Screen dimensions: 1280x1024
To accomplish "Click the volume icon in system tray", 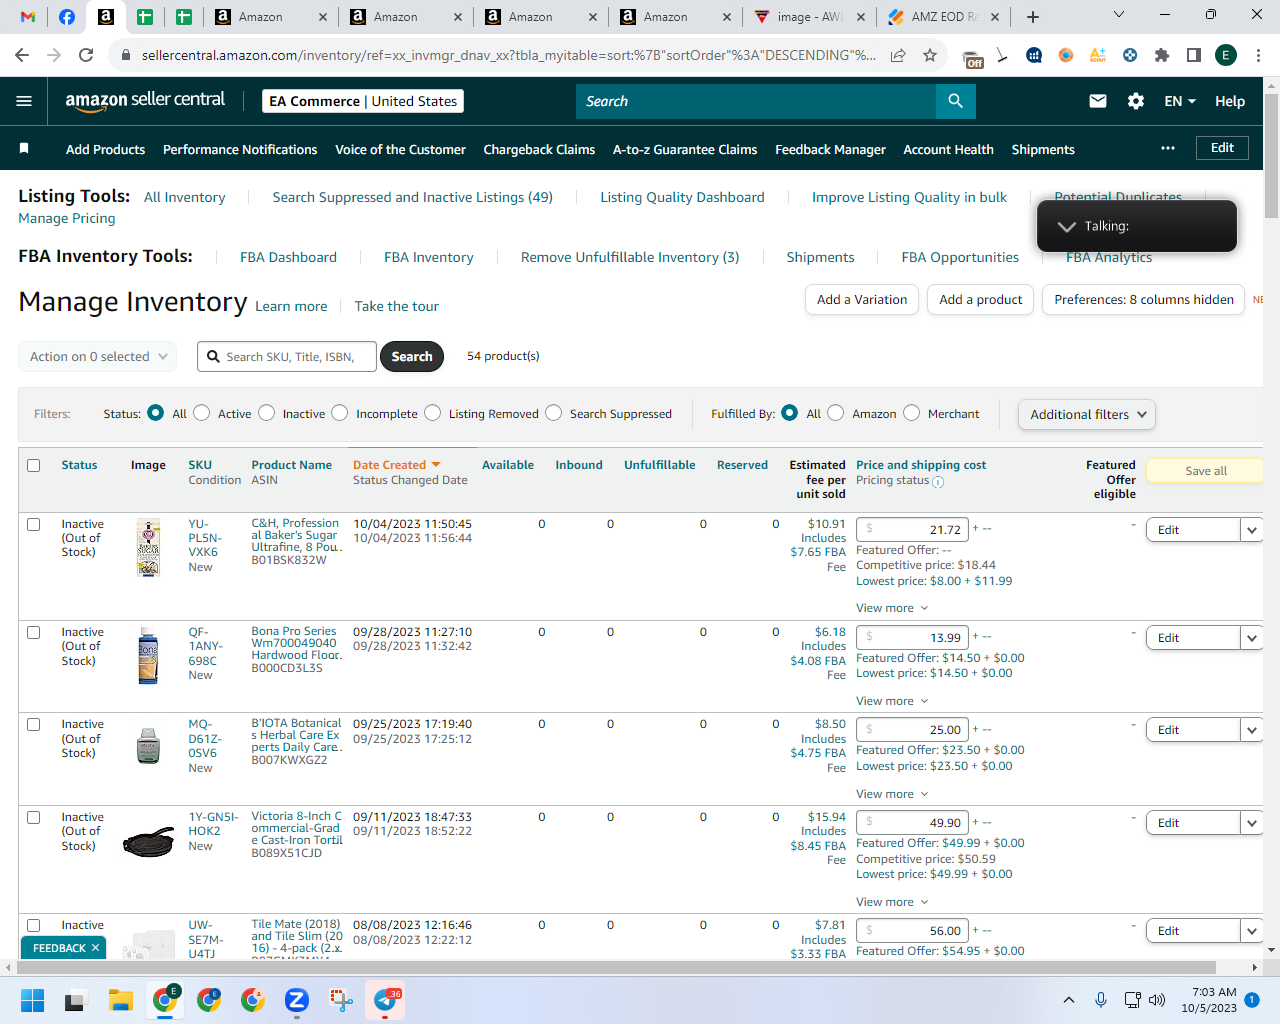I will 1157,1000.
